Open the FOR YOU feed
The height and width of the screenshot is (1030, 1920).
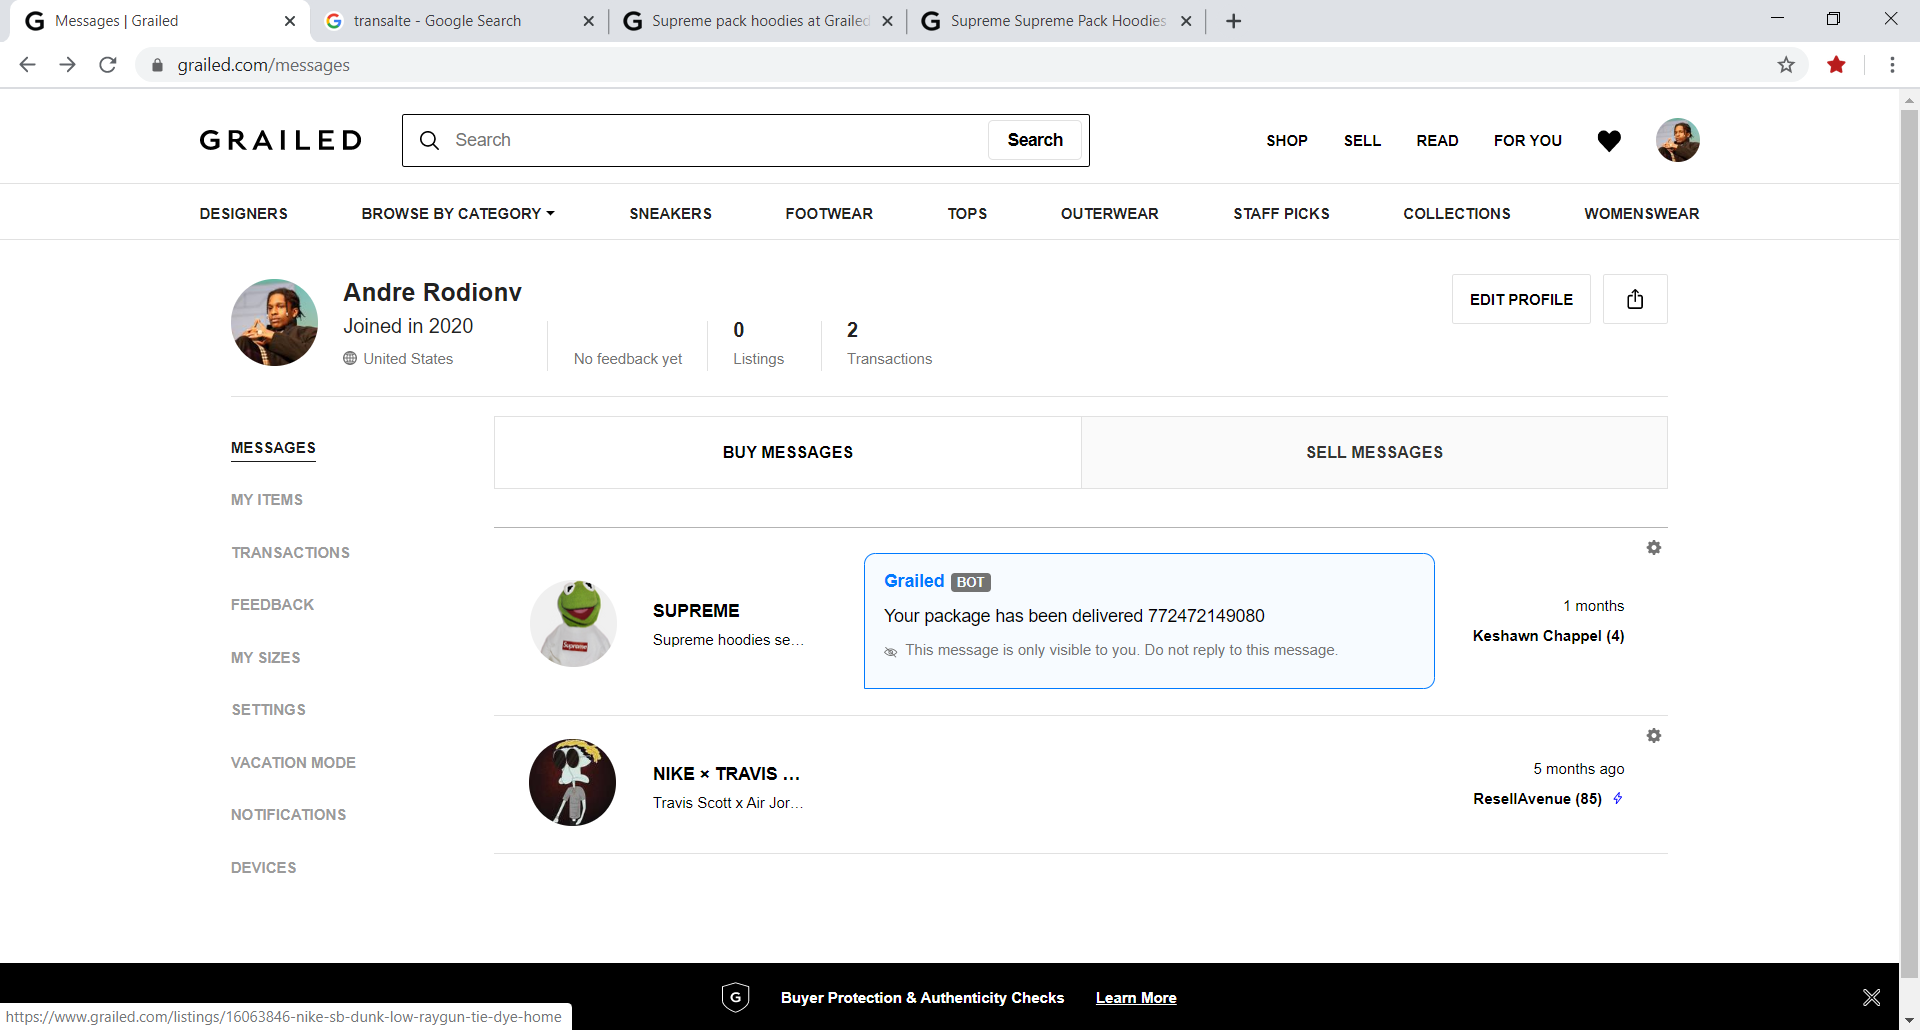(1528, 141)
